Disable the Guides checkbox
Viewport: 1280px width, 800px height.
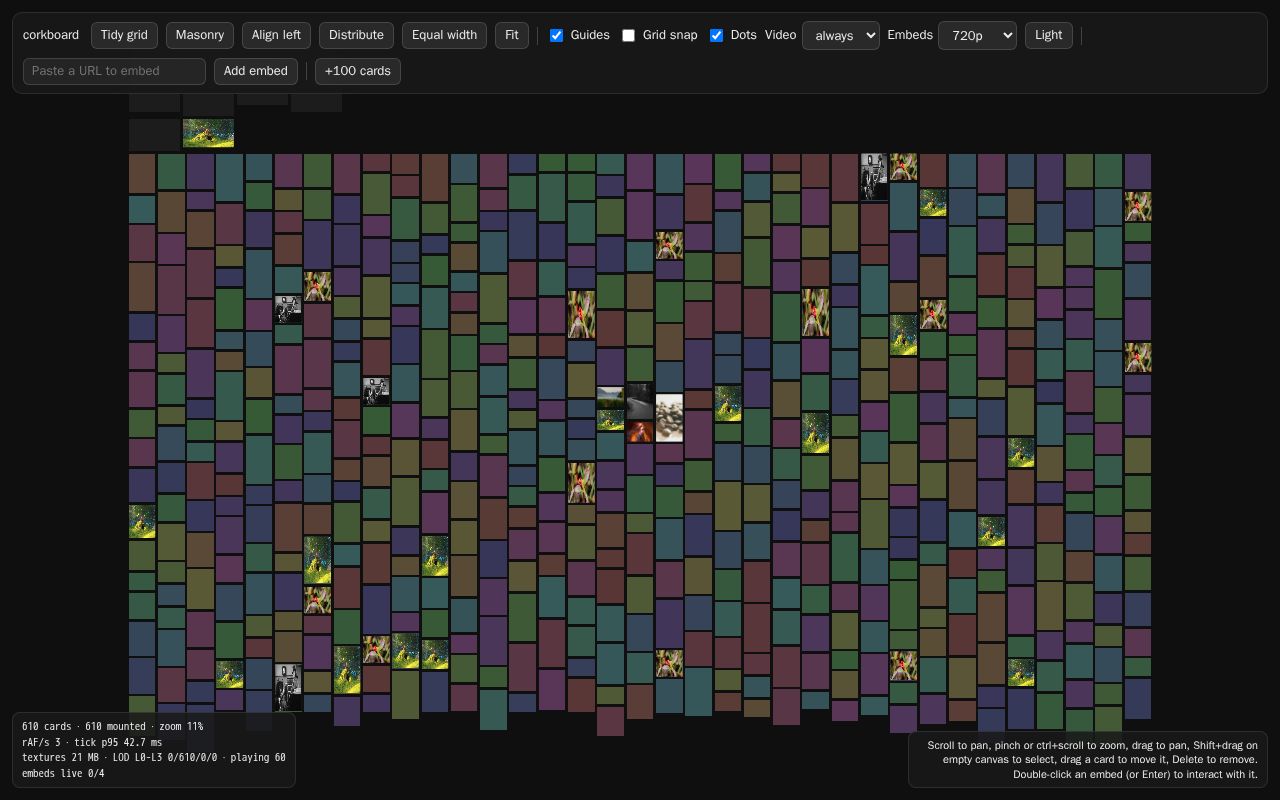pyautogui.click(x=557, y=35)
